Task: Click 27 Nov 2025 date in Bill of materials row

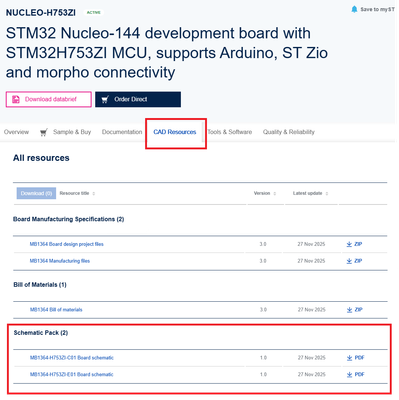Action: (x=311, y=310)
